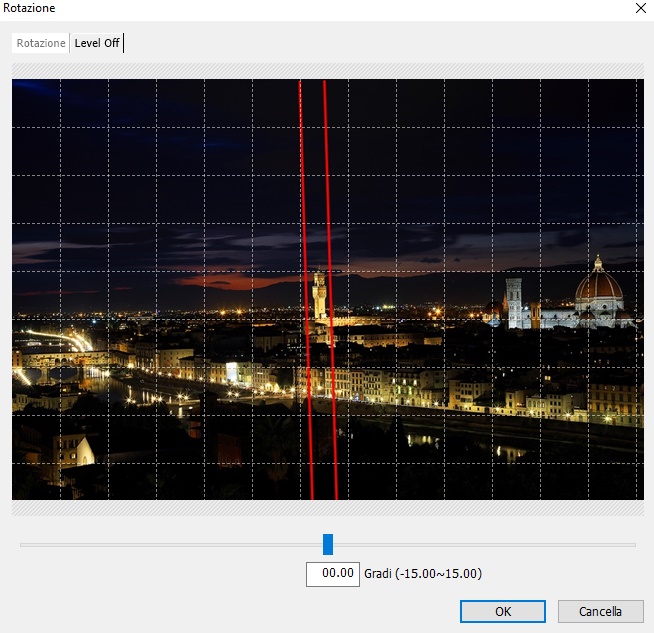Click the Rotazione title bar text
This screenshot has width=654, height=633.
tap(30, 8)
